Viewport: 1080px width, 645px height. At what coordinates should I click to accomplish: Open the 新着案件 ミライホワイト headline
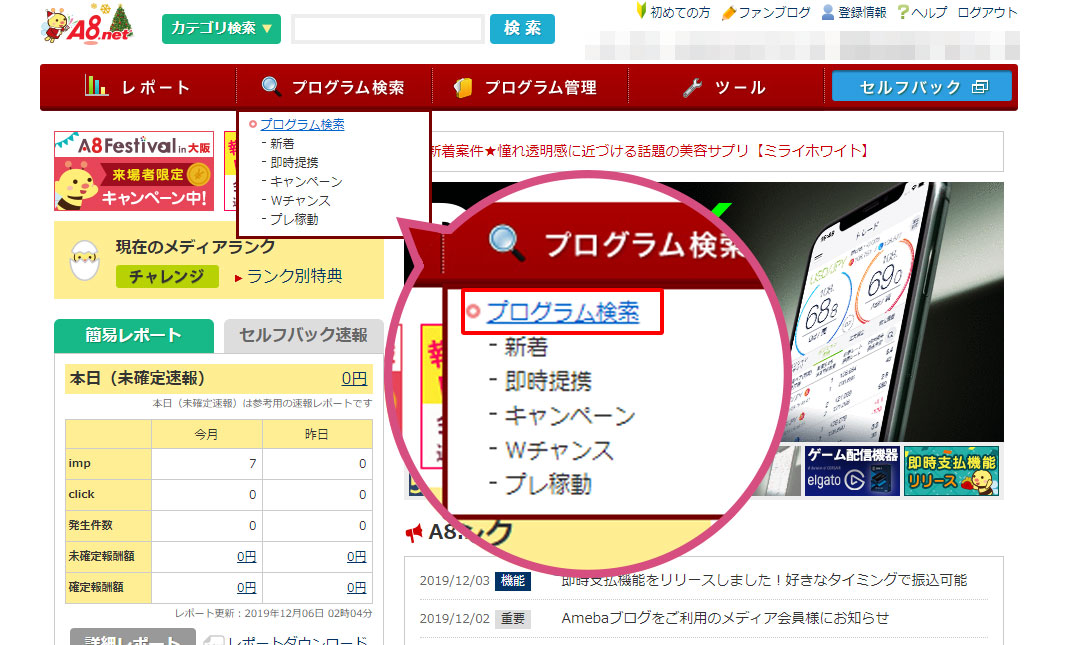pos(650,151)
